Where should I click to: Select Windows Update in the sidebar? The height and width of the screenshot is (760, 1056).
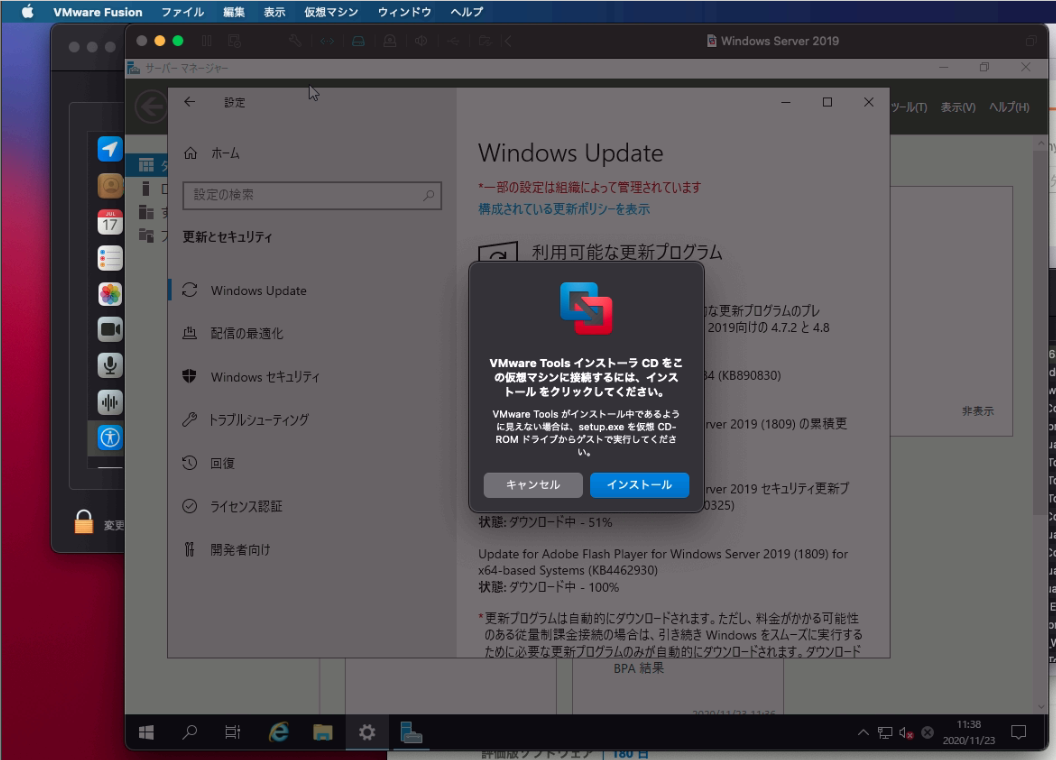(258, 290)
